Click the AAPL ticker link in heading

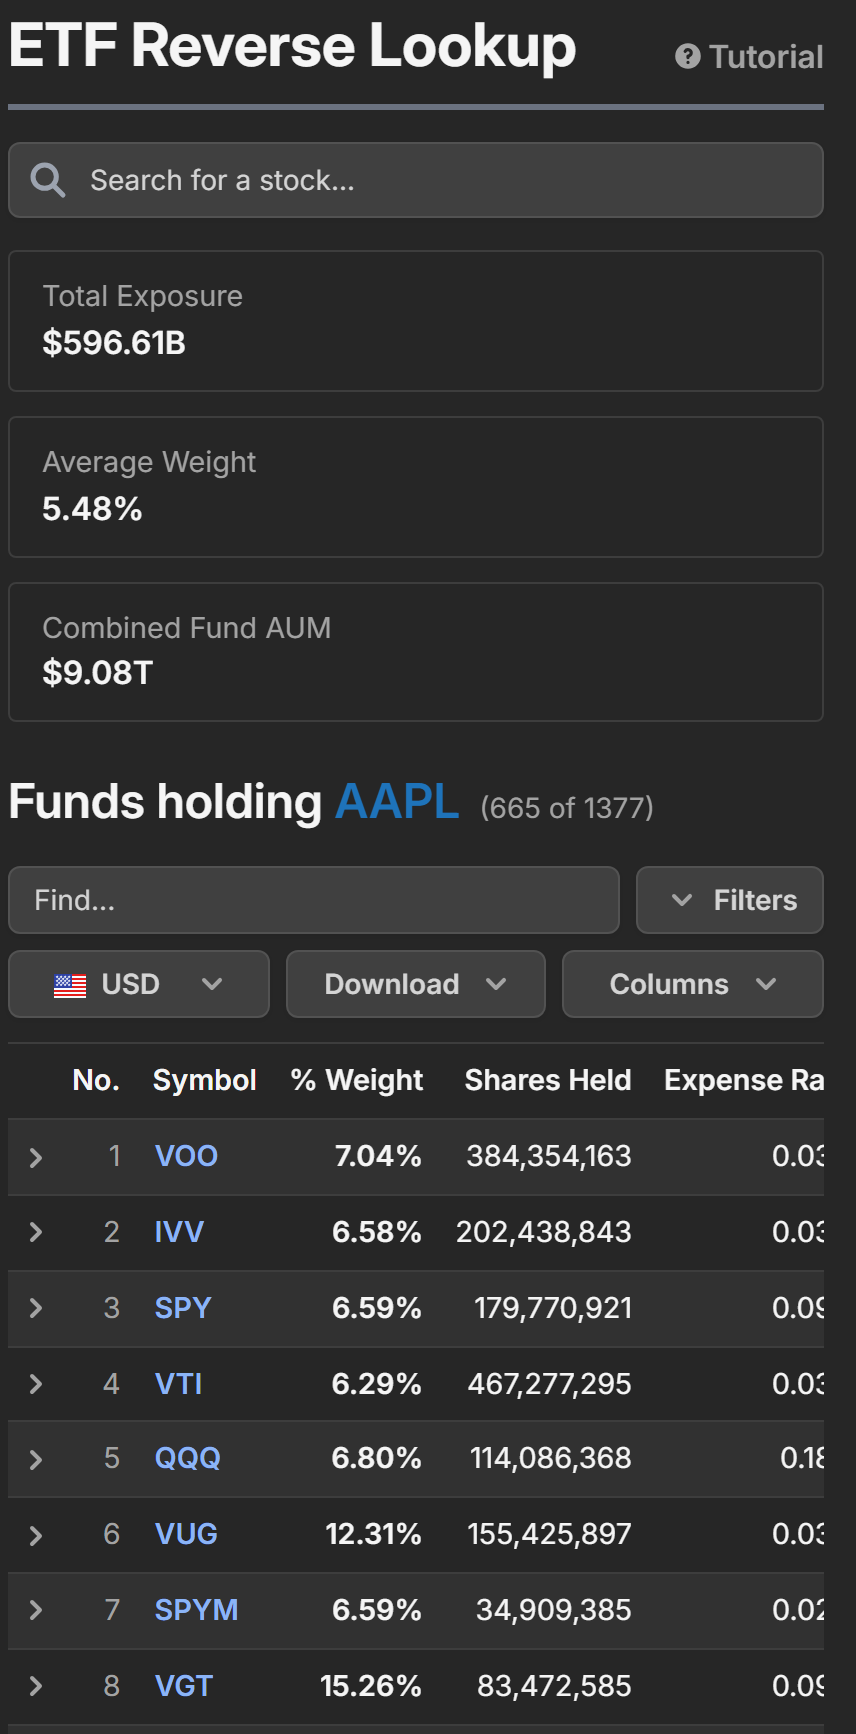[397, 802]
